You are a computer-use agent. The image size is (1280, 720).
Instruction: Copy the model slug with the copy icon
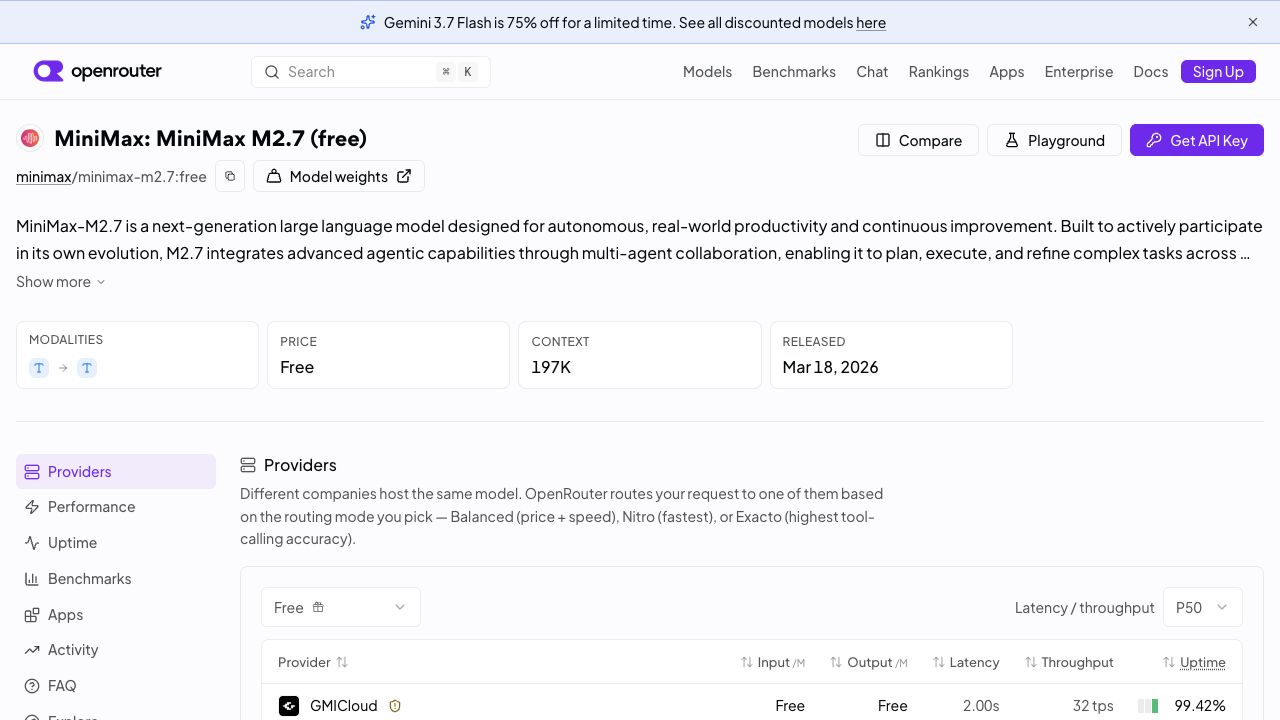coord(230,176)
